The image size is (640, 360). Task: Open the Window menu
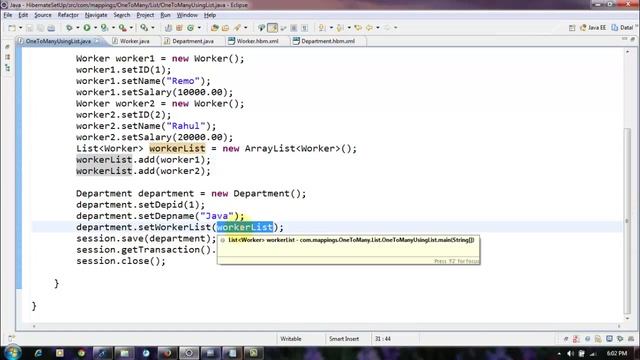click(187, 15)
